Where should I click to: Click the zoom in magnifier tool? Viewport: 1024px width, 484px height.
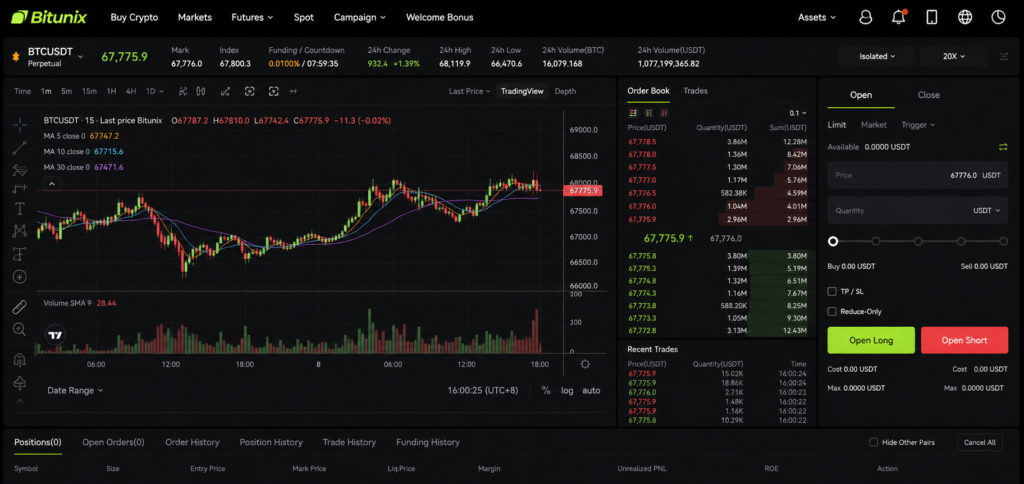[20, 329]
